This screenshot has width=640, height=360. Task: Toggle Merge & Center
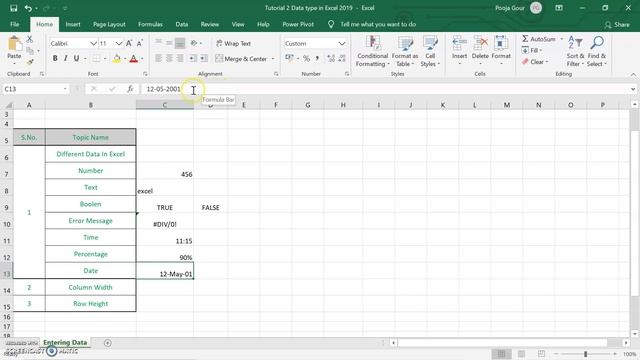[241, 59]
